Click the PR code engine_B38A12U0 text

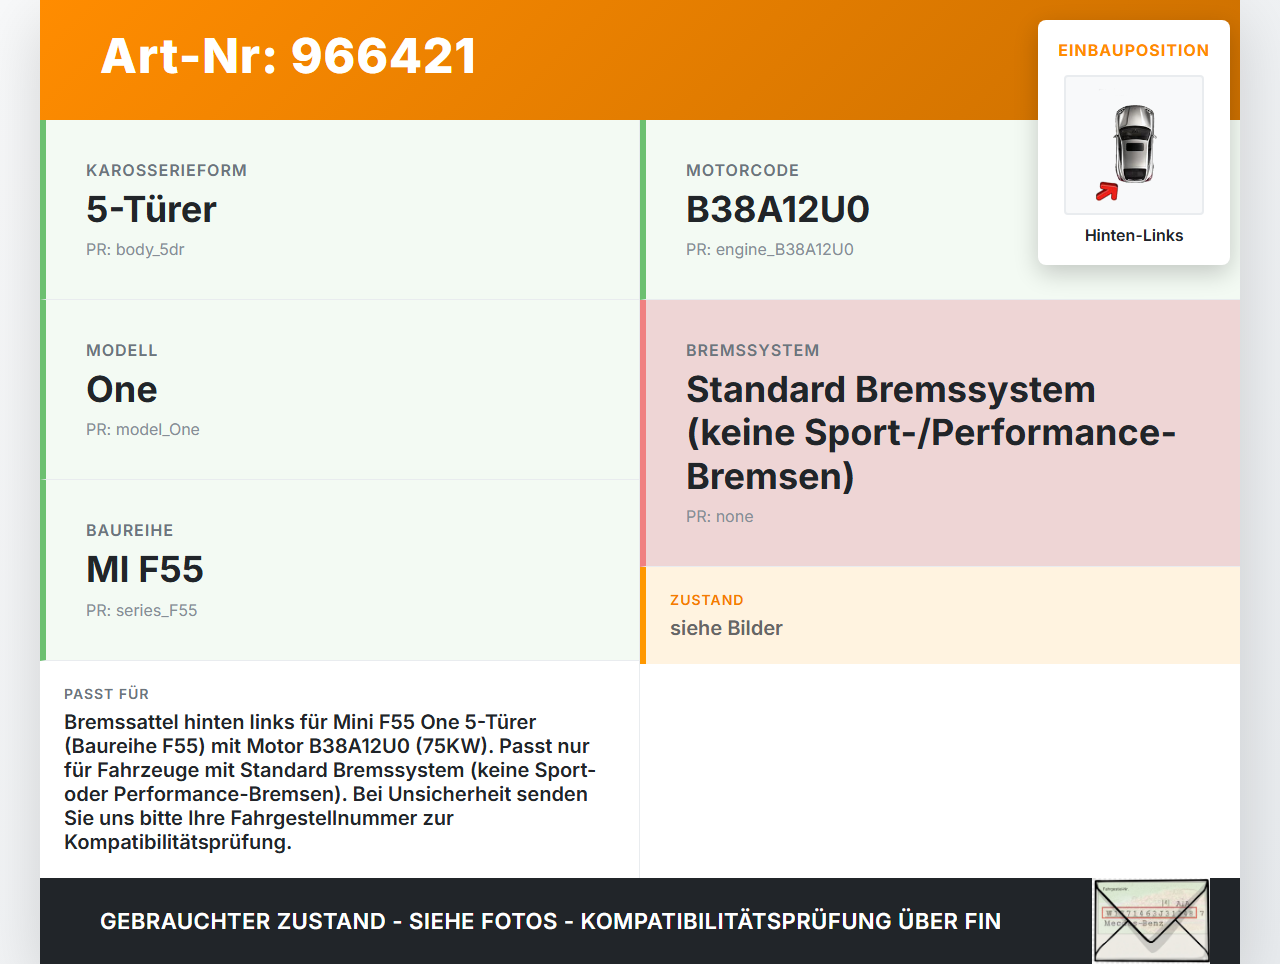tap(769, 249)
